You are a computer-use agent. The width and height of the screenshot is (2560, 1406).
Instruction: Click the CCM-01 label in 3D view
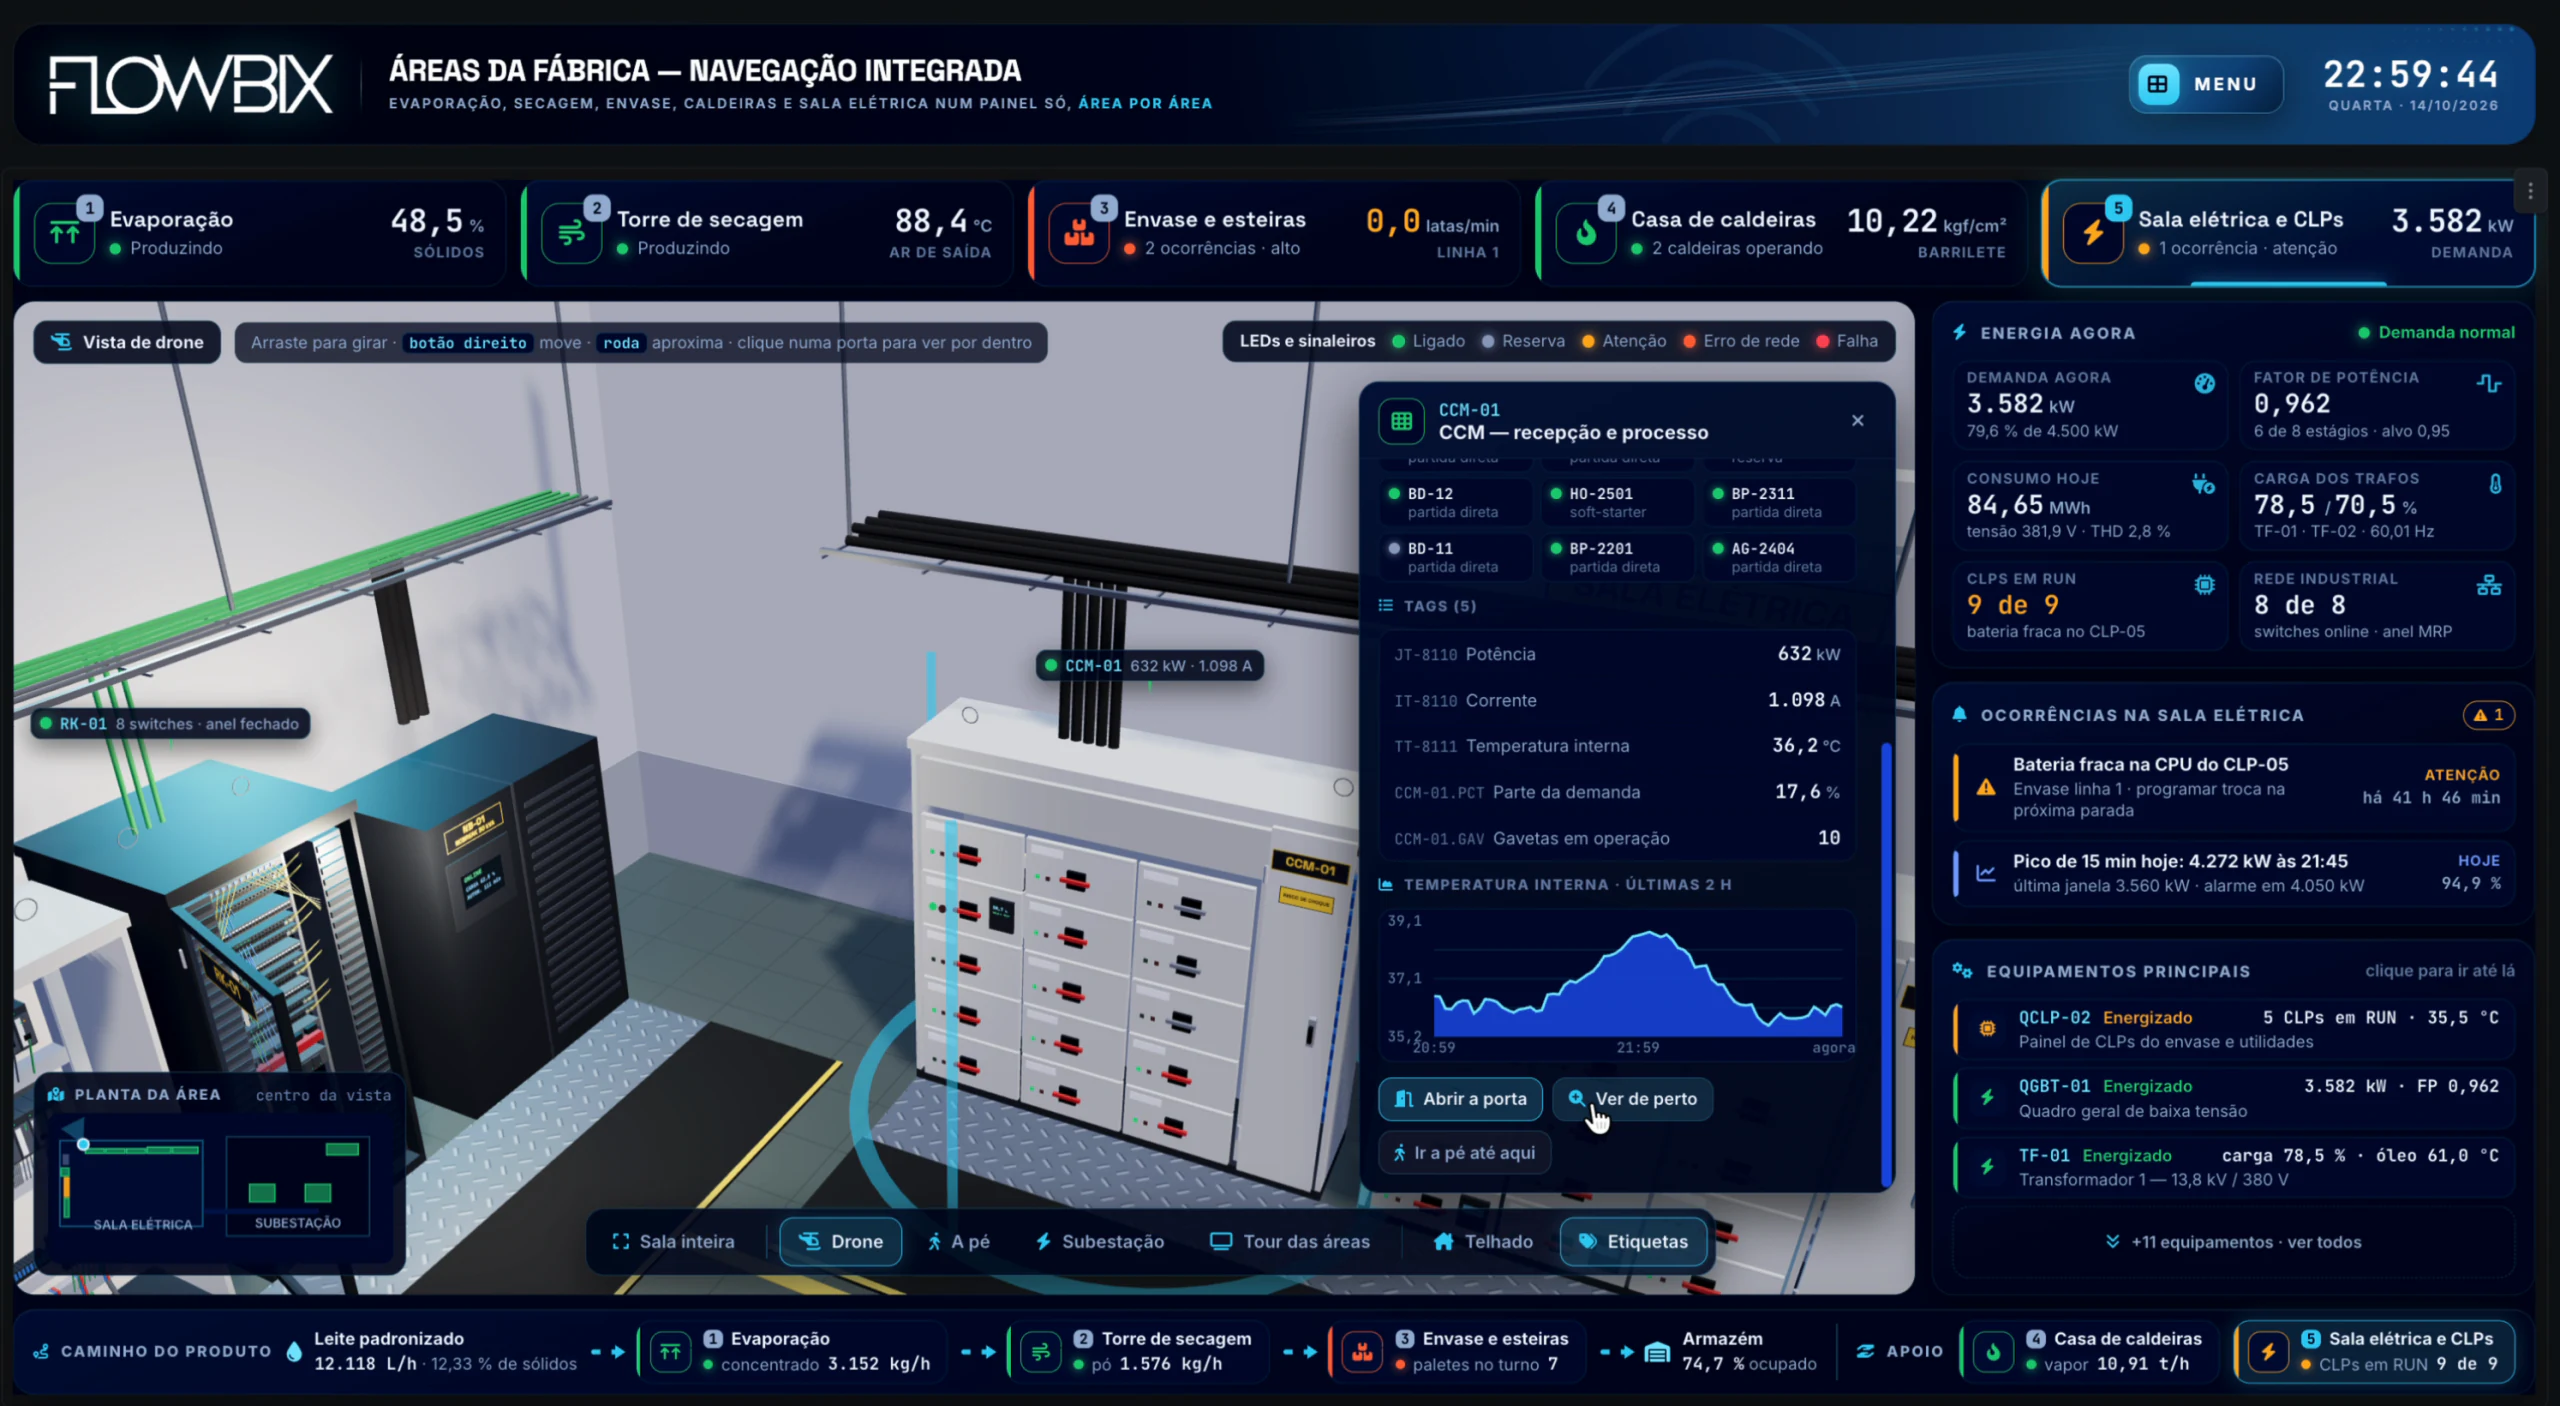pos(1149,666)
